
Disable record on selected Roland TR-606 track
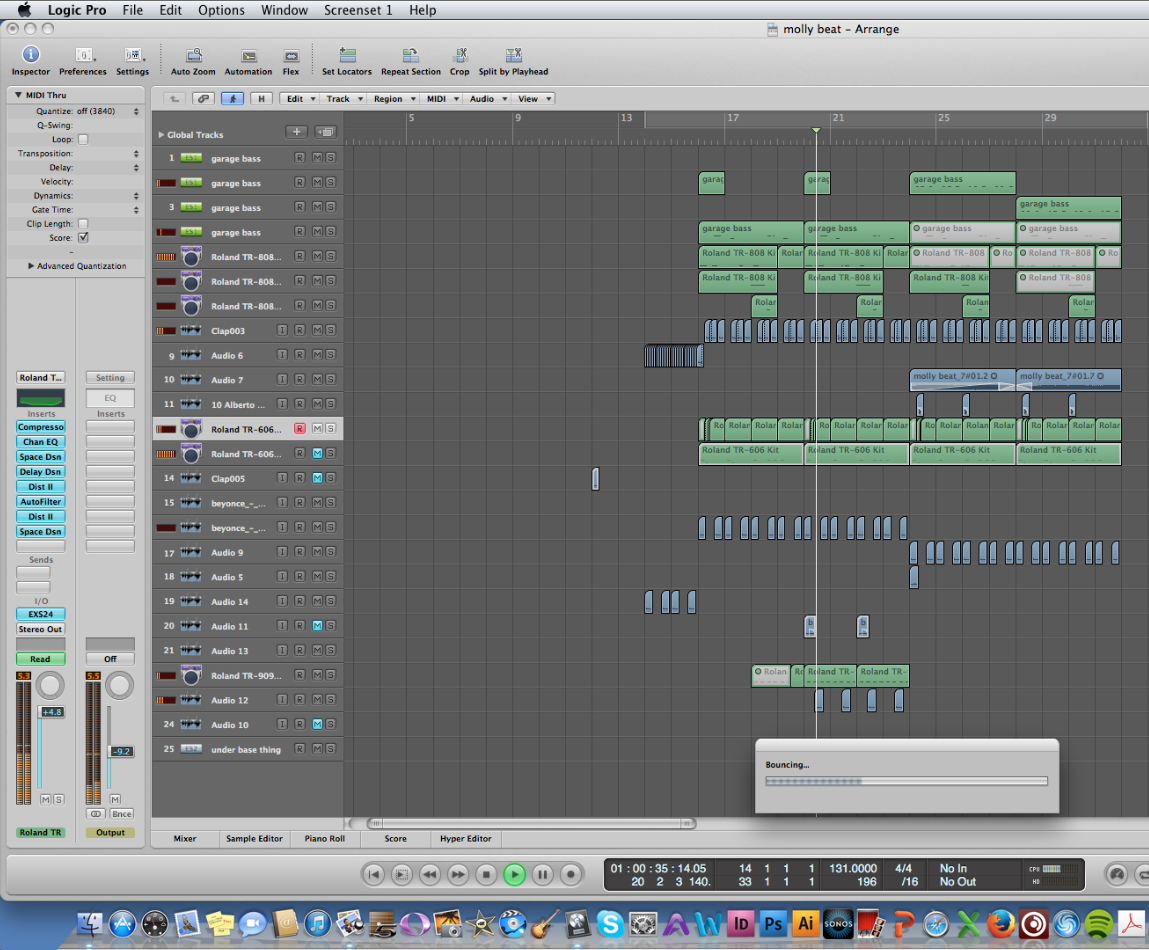click(x=300, y=429)
